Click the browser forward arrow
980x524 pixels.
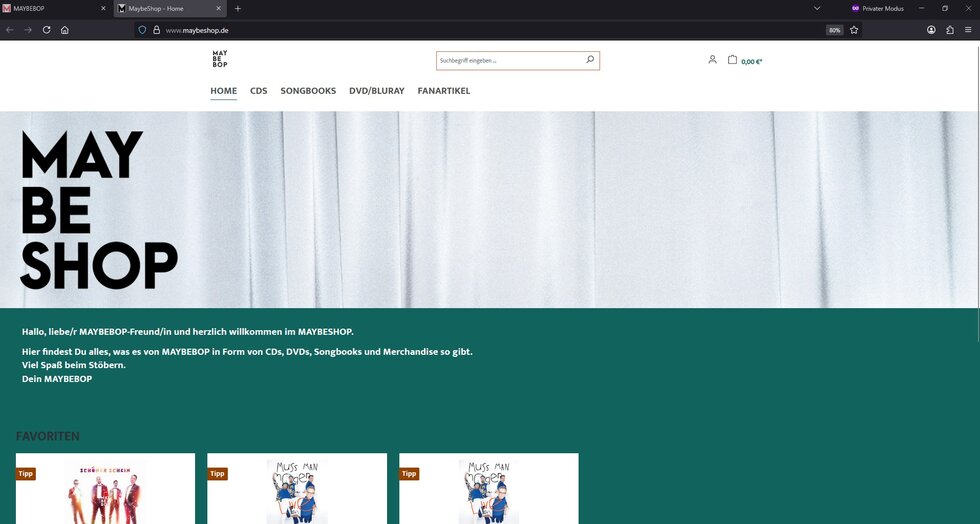point(28,30)
